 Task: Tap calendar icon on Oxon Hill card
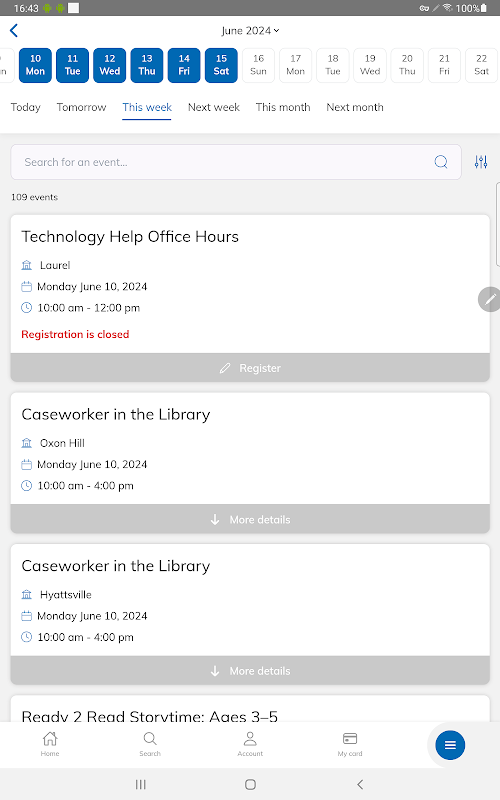tap(27, 464)
